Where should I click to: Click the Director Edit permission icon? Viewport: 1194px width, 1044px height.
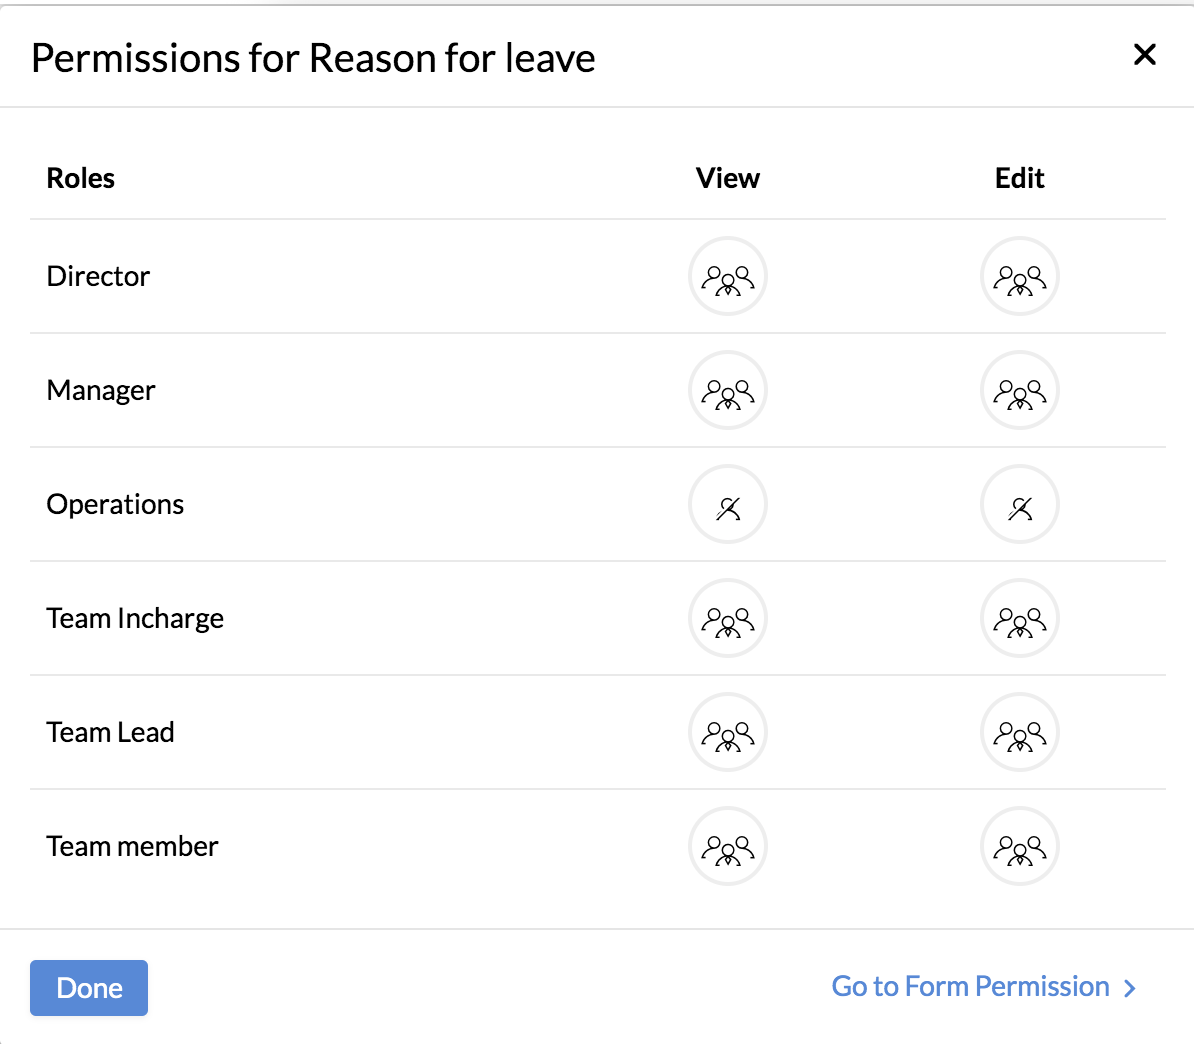1019,276
